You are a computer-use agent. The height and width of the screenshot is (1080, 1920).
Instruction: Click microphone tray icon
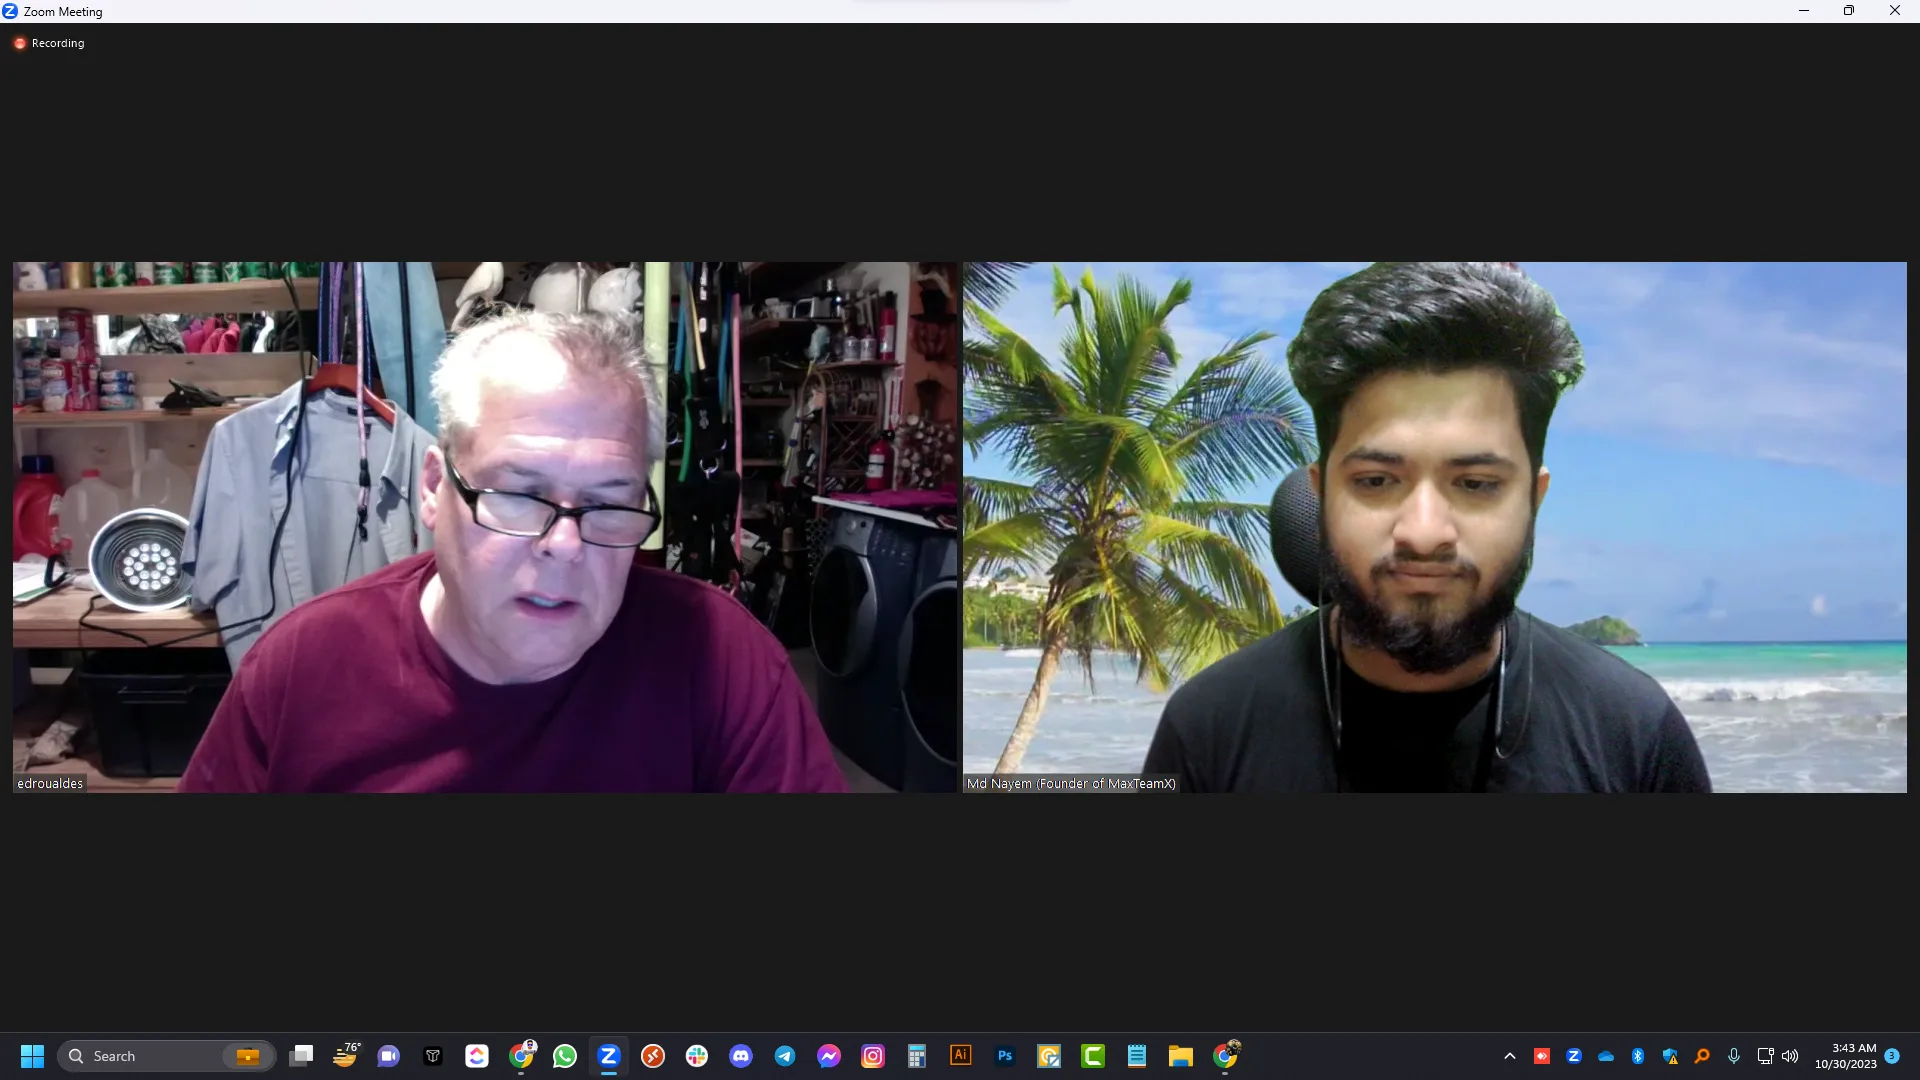[1734, 1056]
